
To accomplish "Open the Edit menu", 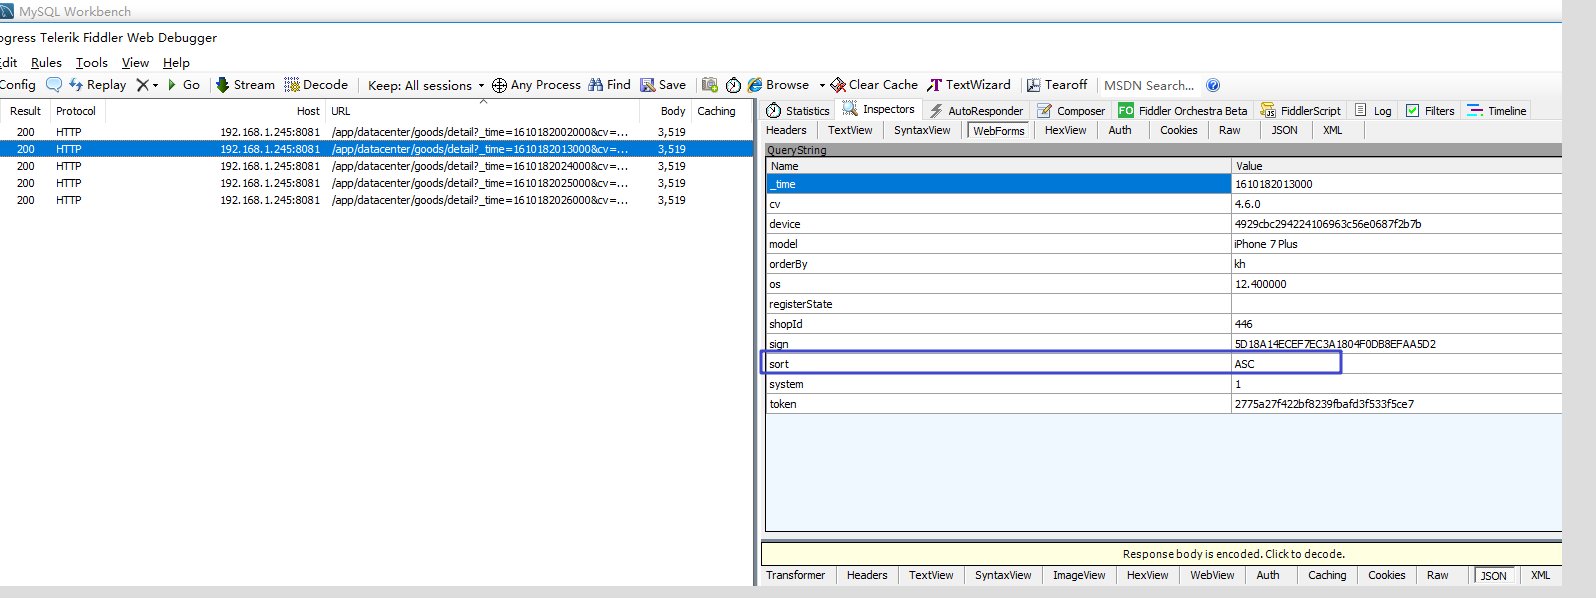I will (x=8, y=62).
